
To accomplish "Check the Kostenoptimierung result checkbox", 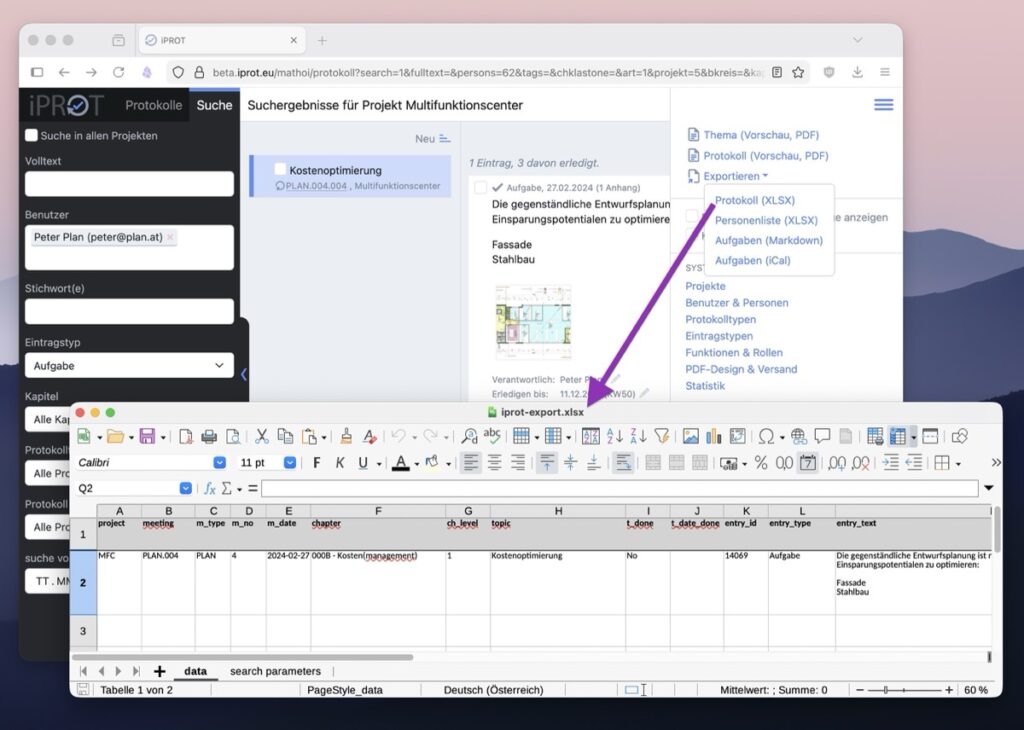I will click(x=280, y=170).
